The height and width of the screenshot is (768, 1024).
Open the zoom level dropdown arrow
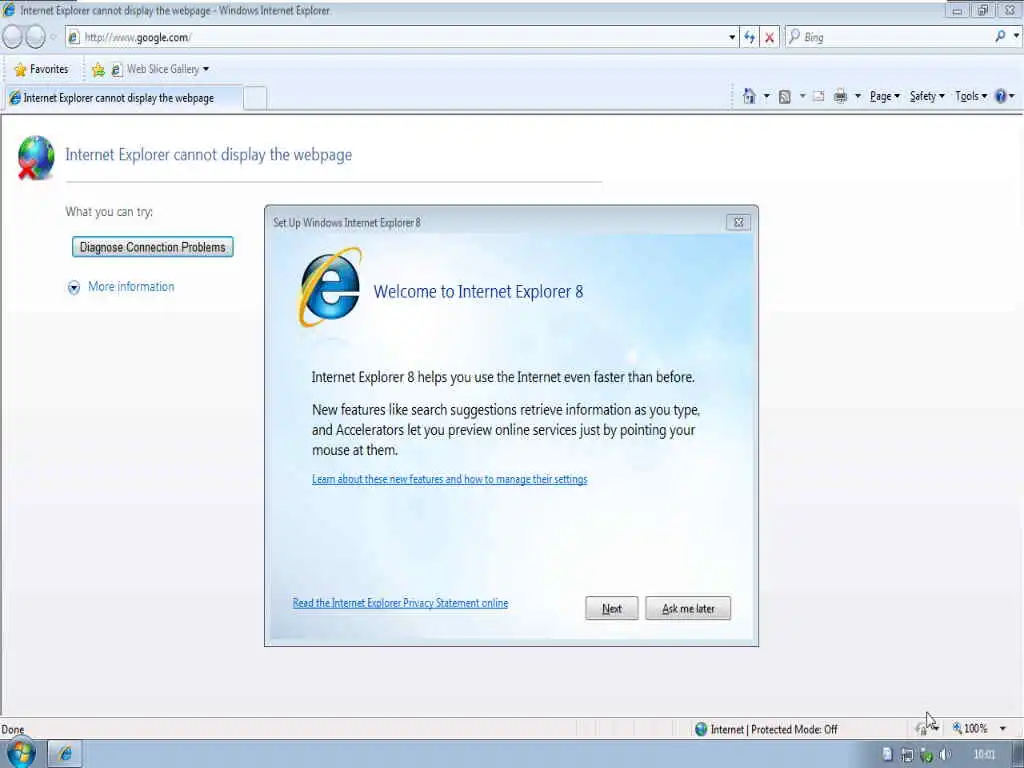[1003, 728]
